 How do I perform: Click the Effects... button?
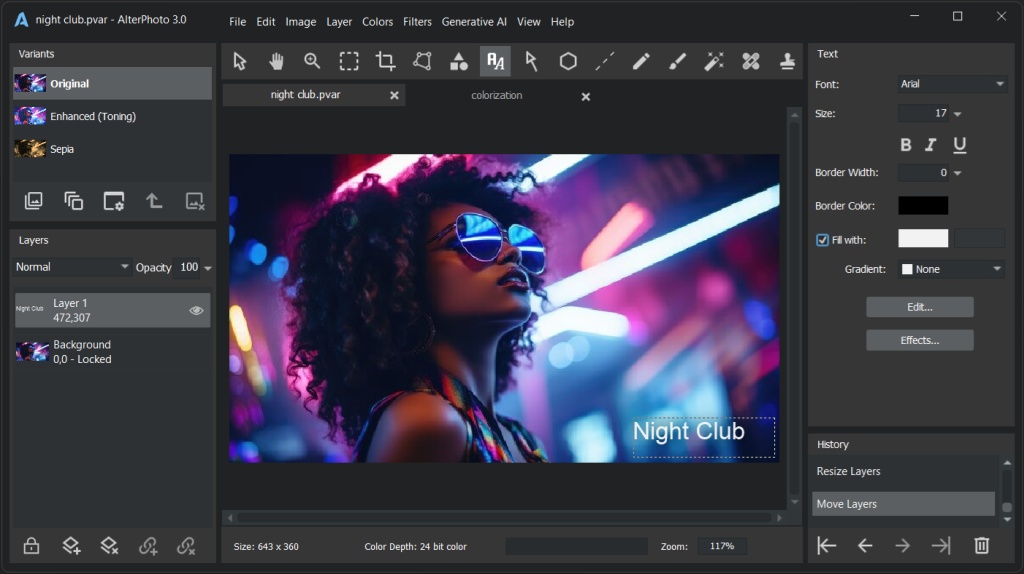pos(919,340)
